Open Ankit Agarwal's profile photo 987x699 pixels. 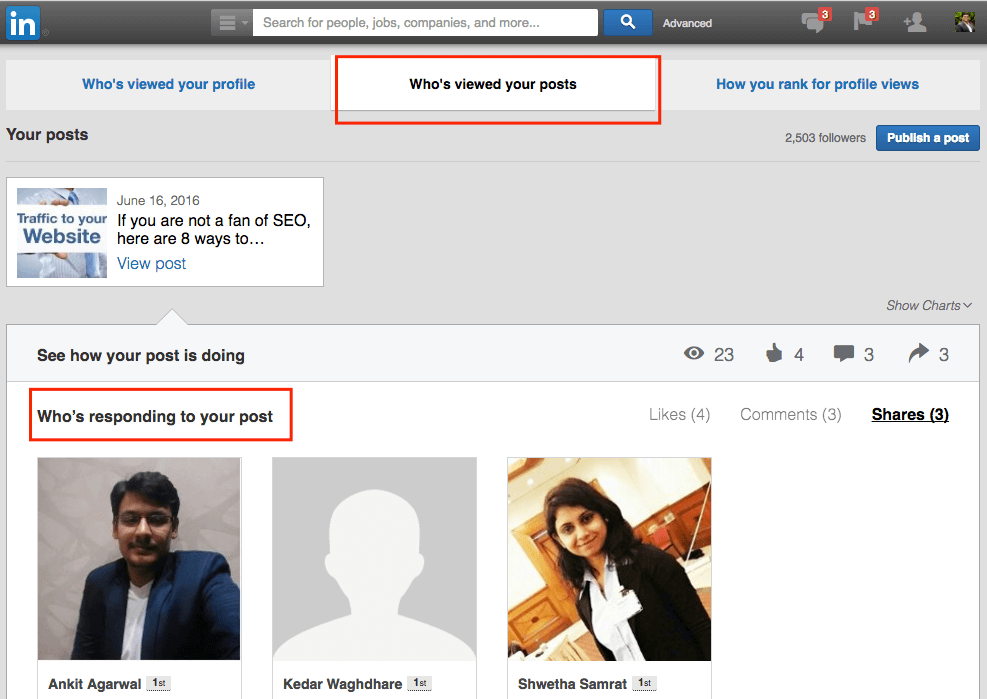point(139,559)
